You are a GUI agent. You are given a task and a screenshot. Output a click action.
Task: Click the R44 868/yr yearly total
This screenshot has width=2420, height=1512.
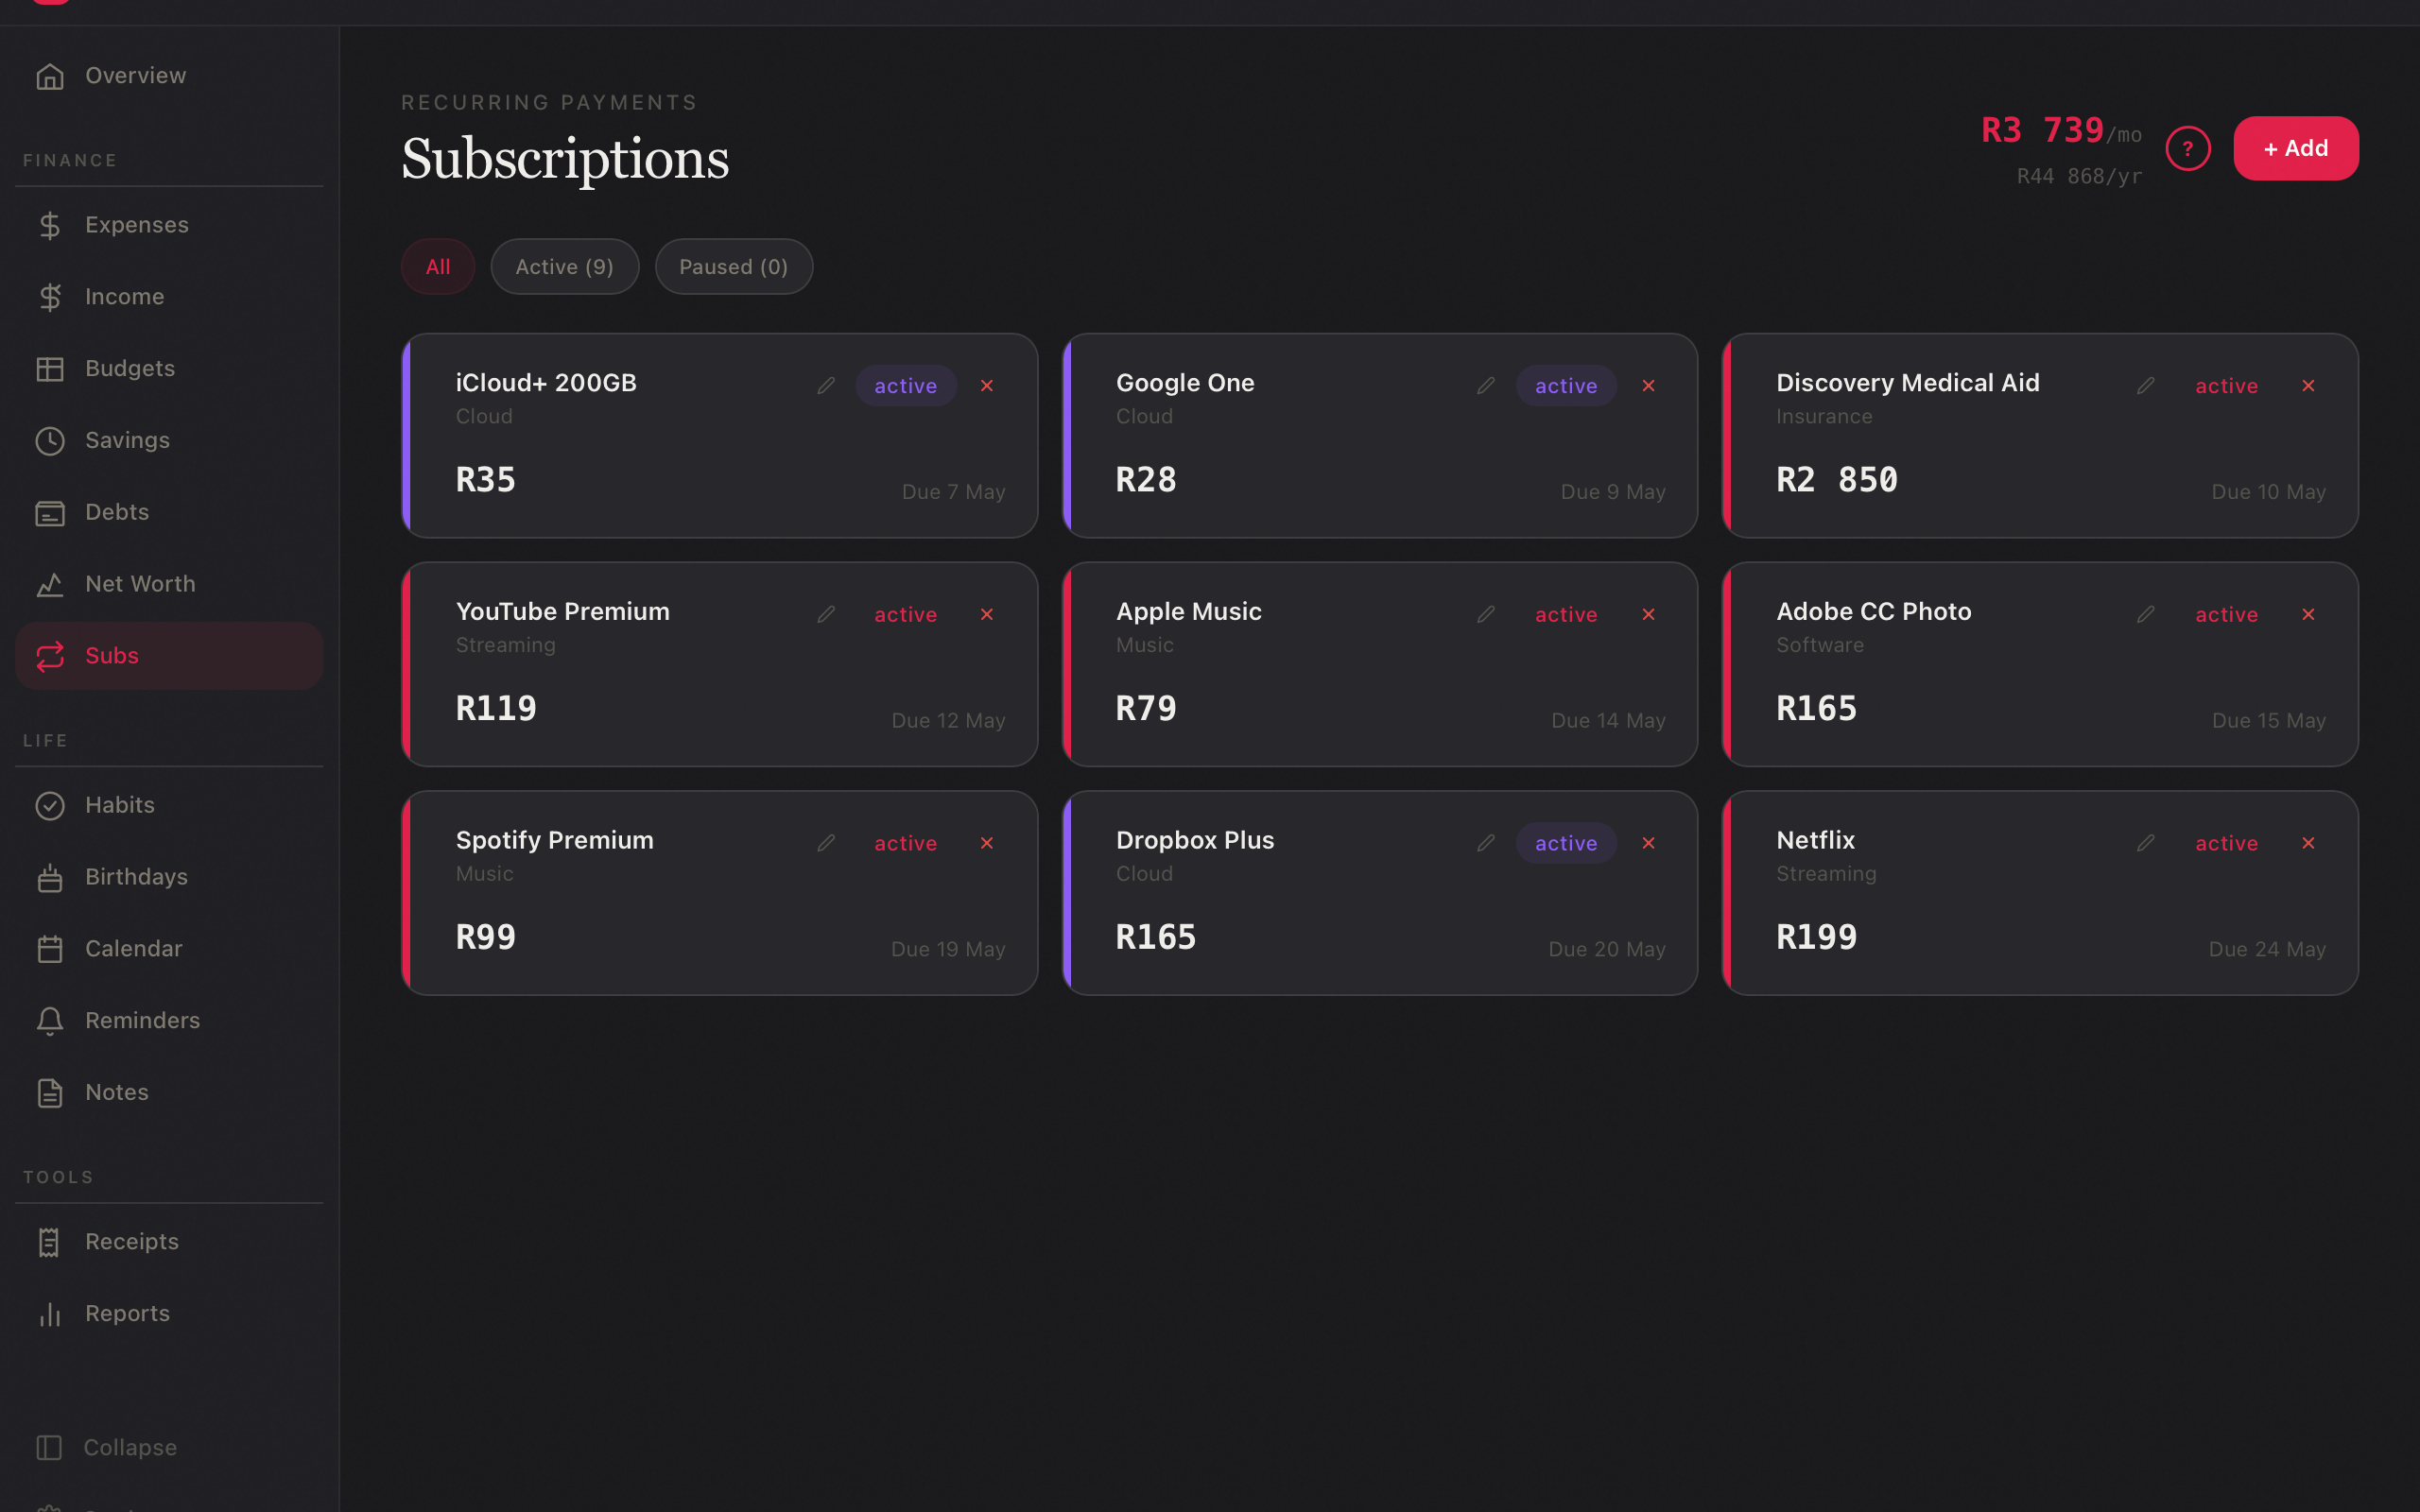(x=2079, y=177)
